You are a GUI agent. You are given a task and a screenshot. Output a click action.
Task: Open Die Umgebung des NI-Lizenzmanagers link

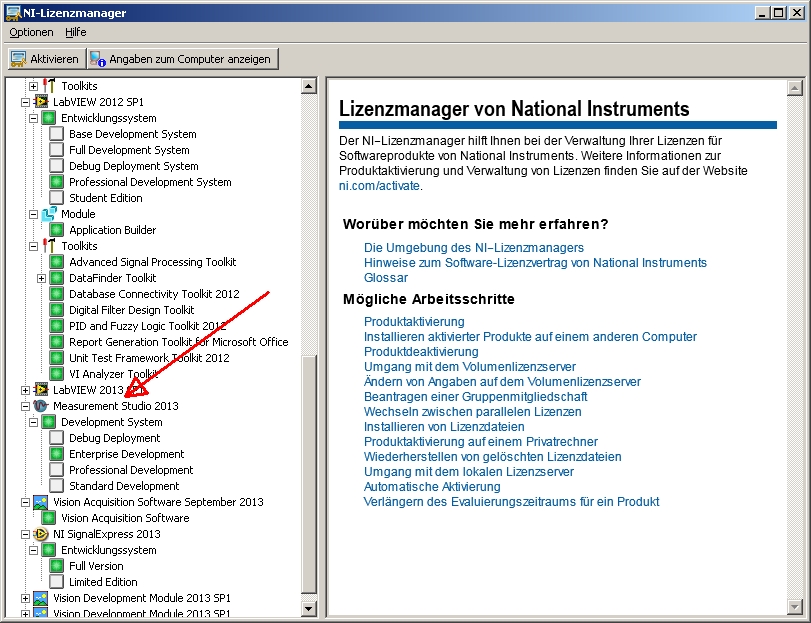(474, 248)
